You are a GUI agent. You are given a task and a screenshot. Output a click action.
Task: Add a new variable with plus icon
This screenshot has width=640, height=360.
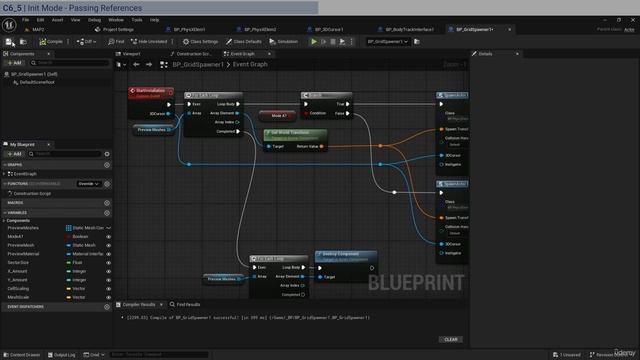(x=107, y=213)
